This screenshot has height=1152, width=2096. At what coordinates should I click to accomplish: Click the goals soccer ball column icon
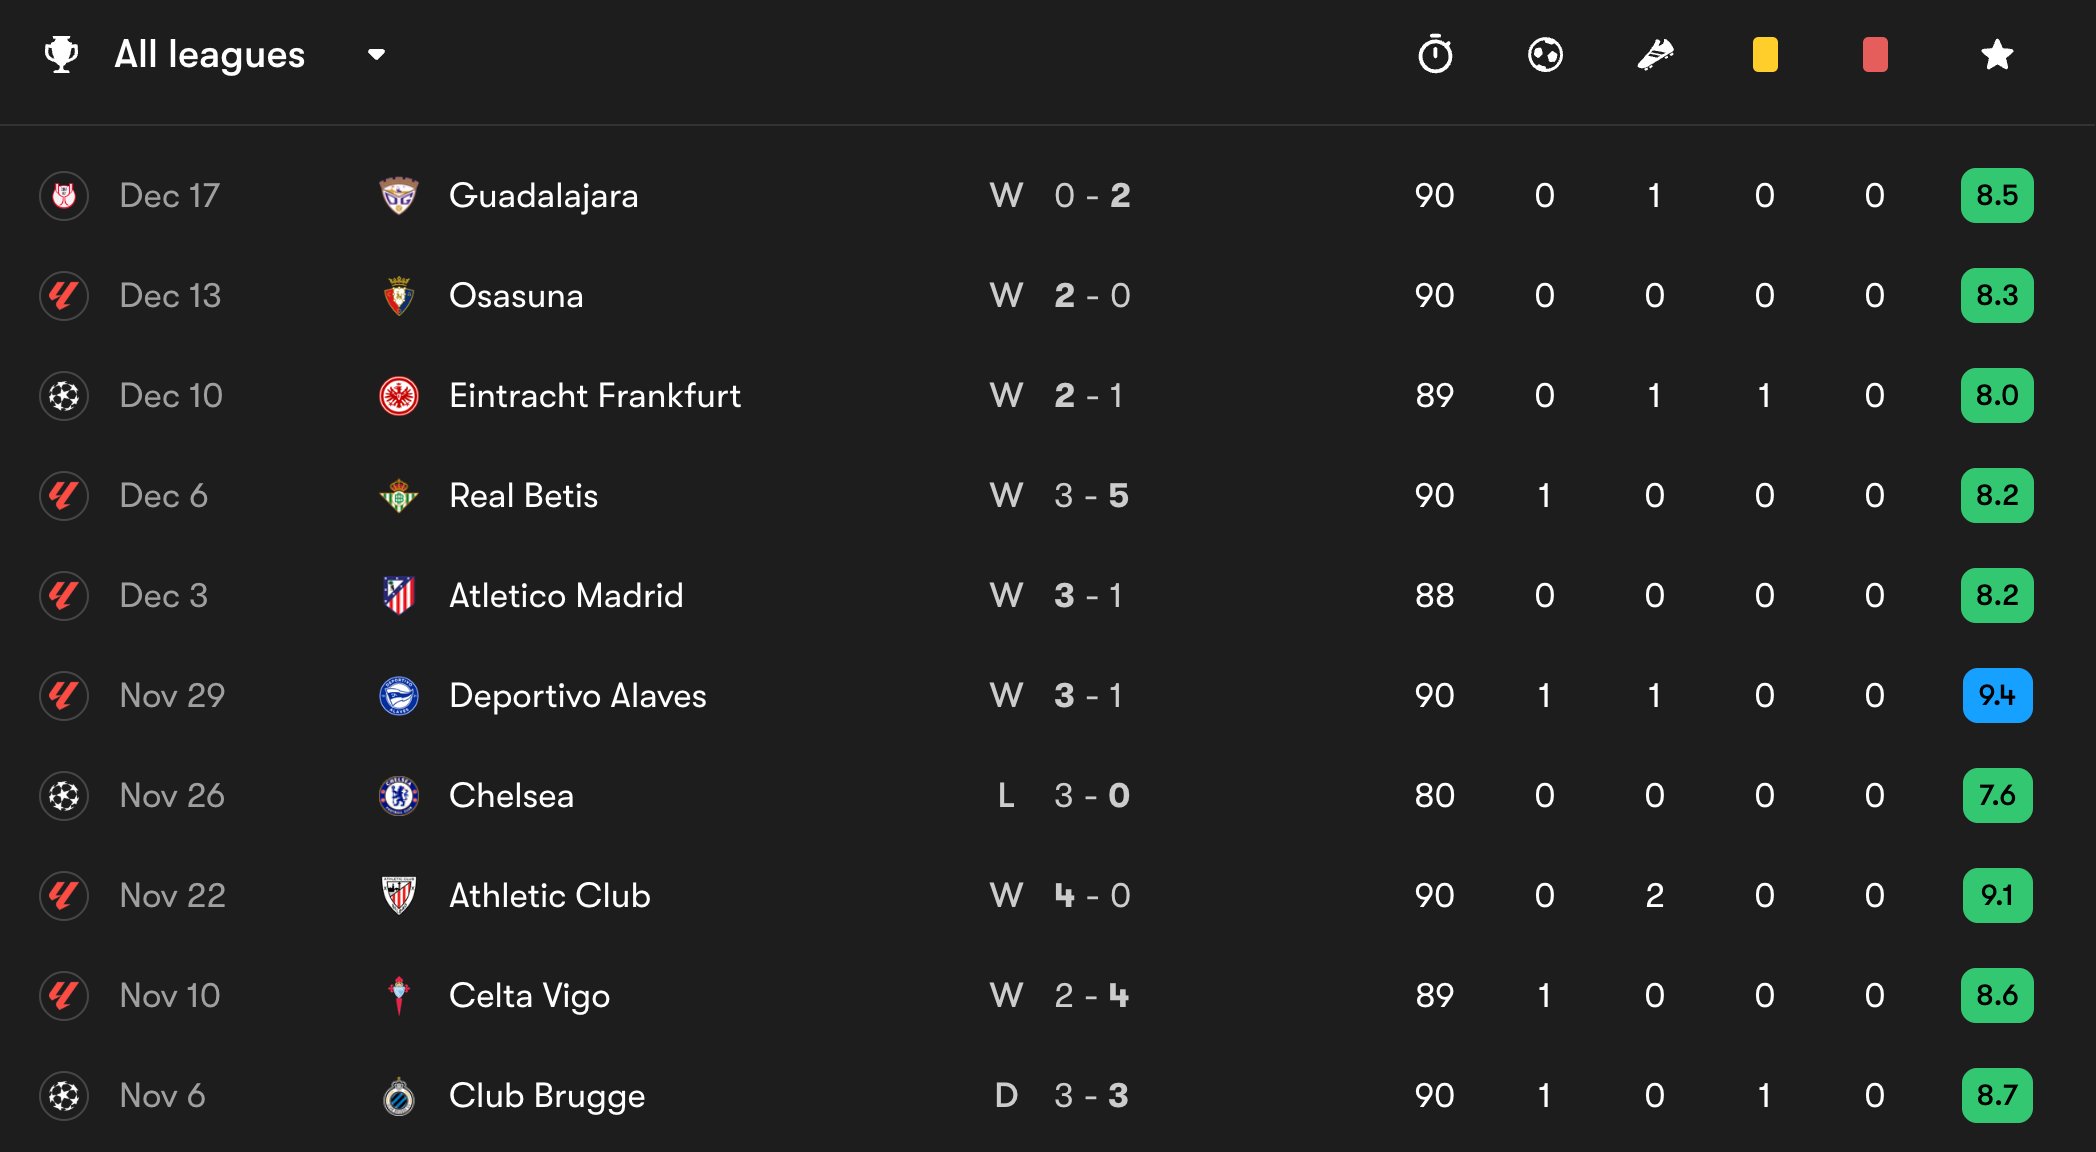[1545, 54]
